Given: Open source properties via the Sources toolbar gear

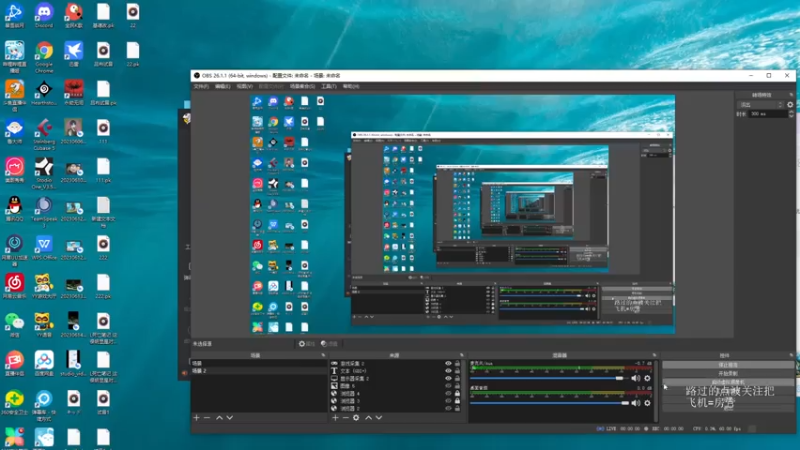Looking at the screenshot, I should [x=356, y=417].
